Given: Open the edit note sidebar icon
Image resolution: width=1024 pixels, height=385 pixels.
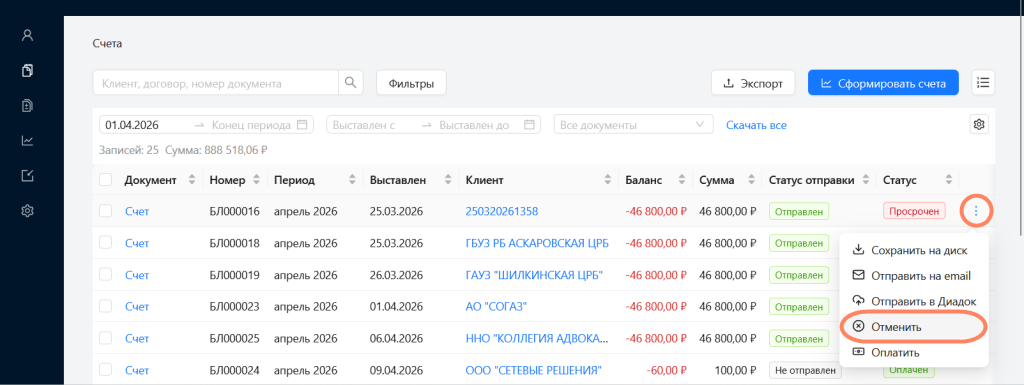Looking at the screenshot, I should point(27,176).
